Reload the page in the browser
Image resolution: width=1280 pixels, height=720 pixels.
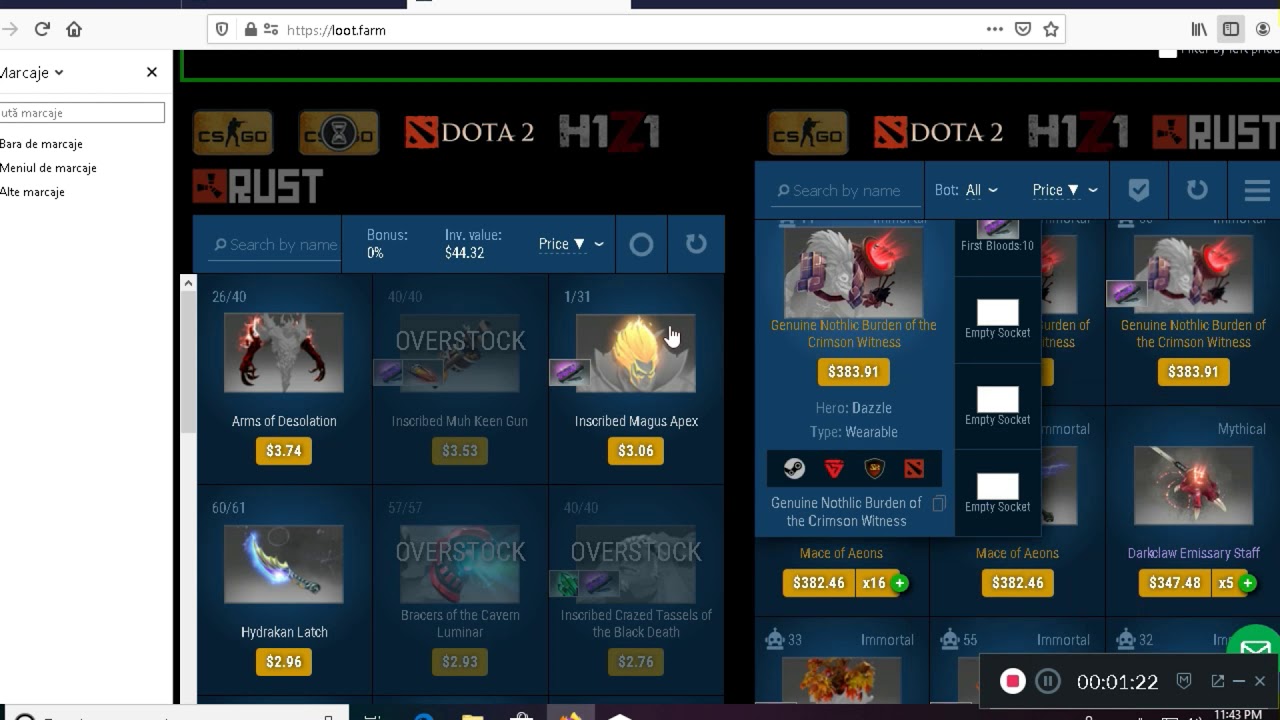tap(42, 29)
